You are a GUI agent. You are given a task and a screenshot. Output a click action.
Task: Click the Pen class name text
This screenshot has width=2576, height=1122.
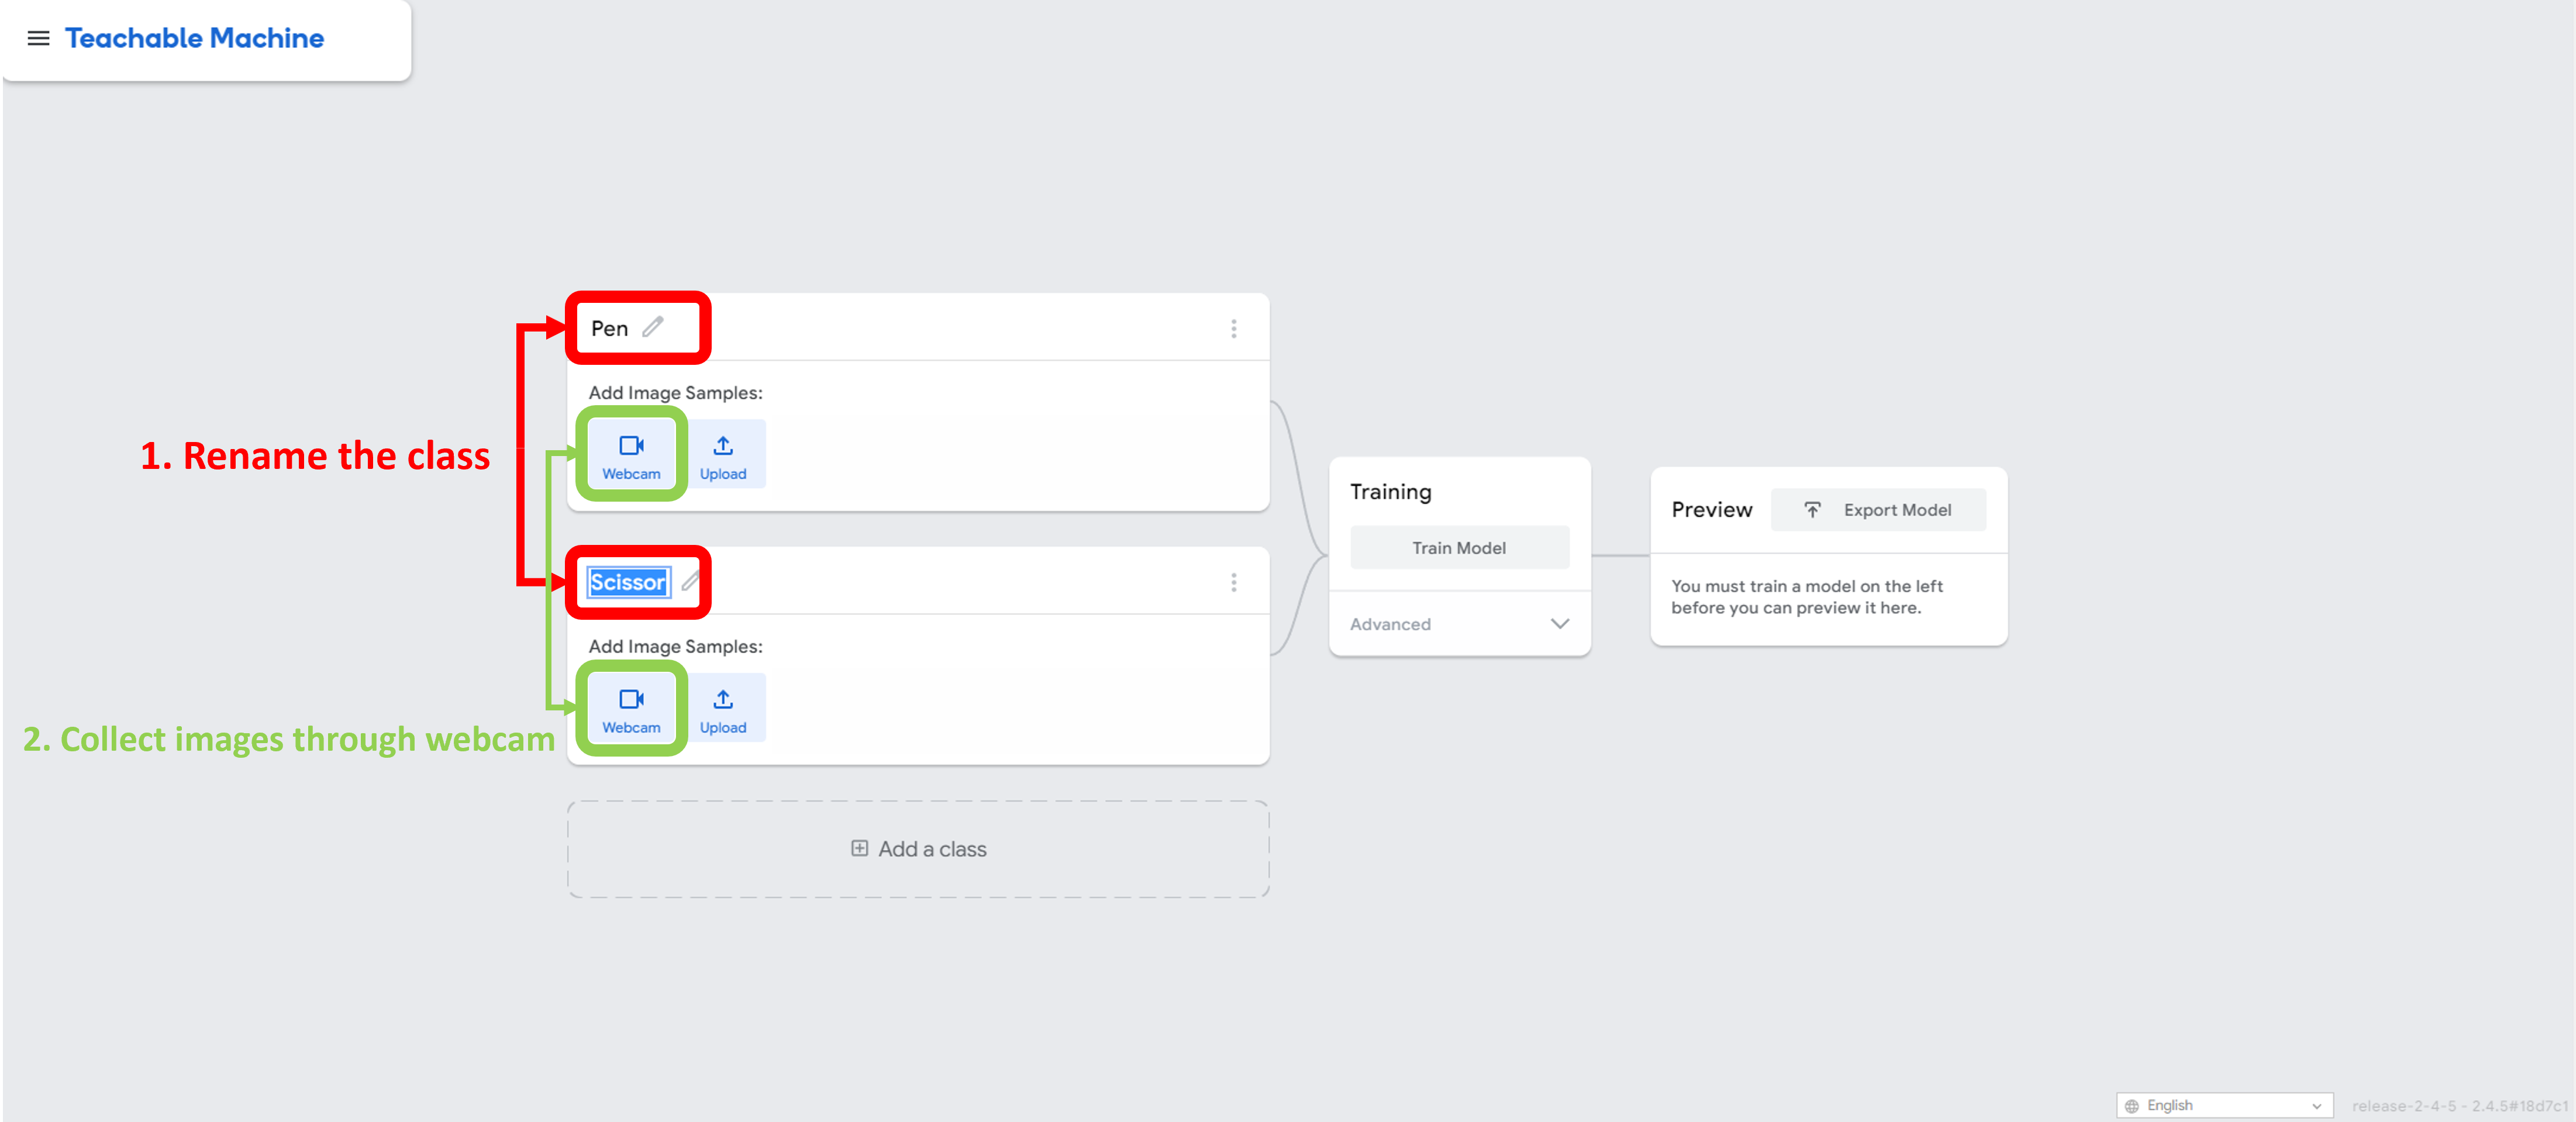(x=609, y=329)
